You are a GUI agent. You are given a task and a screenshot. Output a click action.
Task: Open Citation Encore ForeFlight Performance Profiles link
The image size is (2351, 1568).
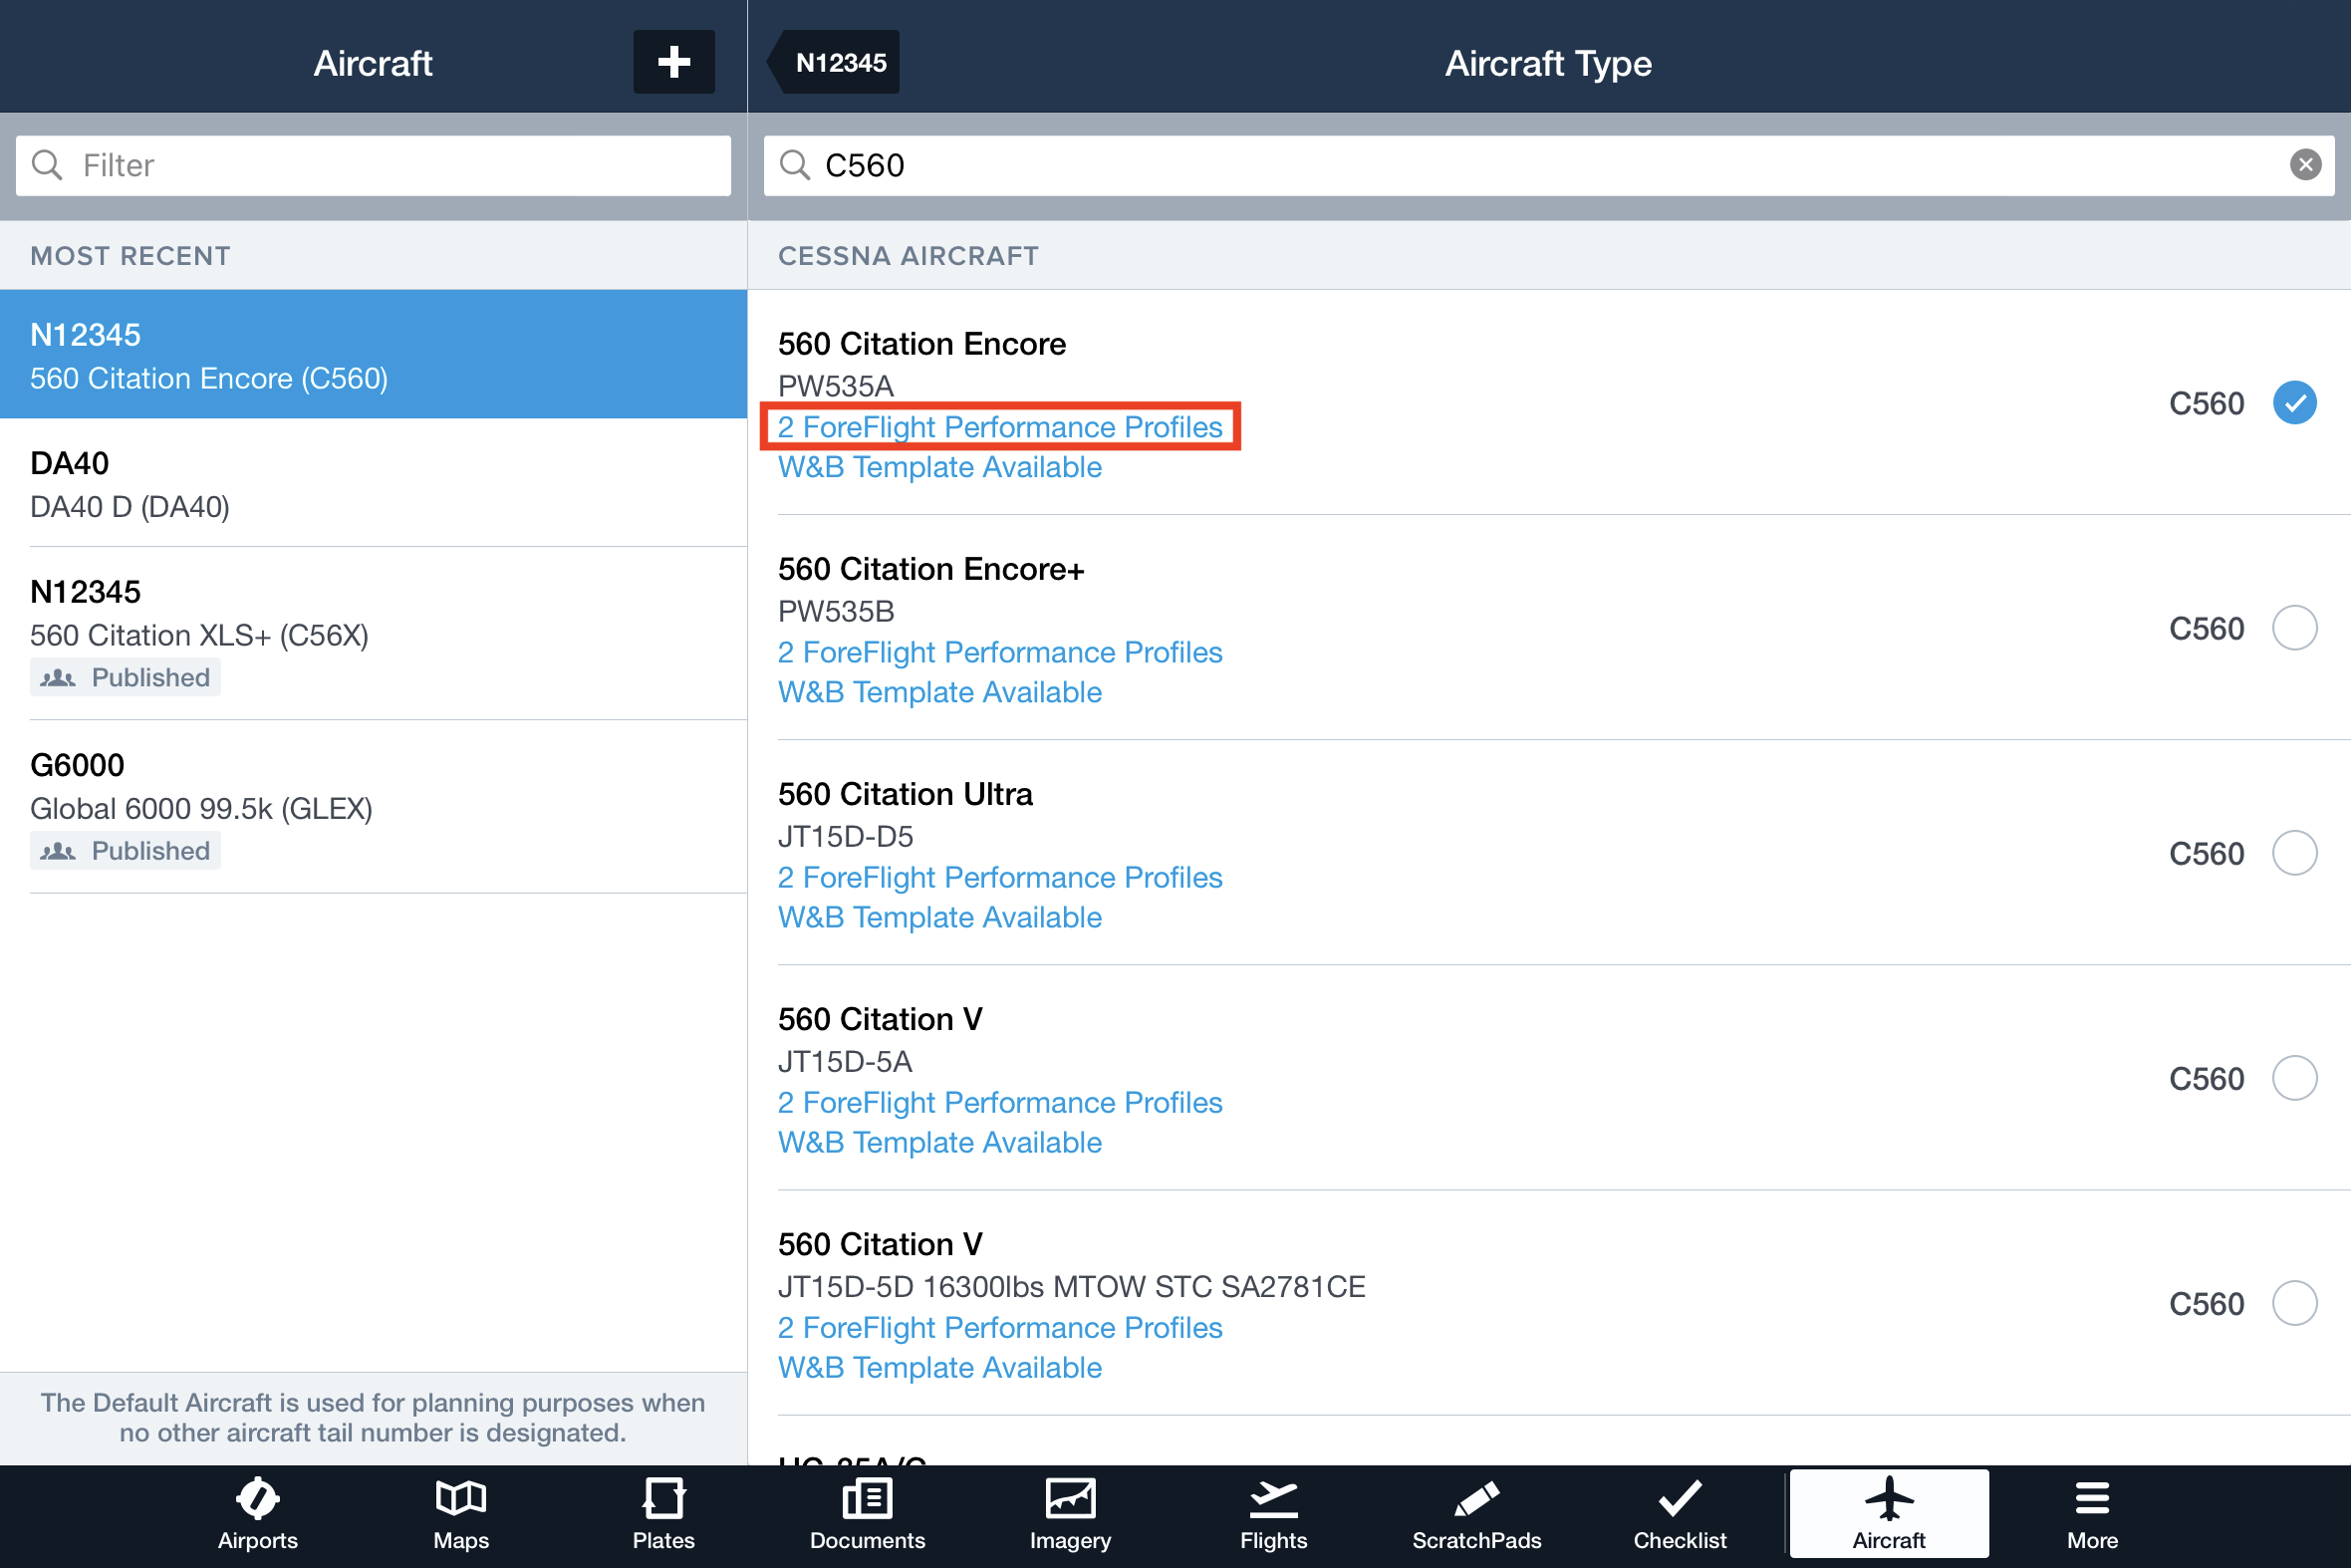click(1000, 427)
